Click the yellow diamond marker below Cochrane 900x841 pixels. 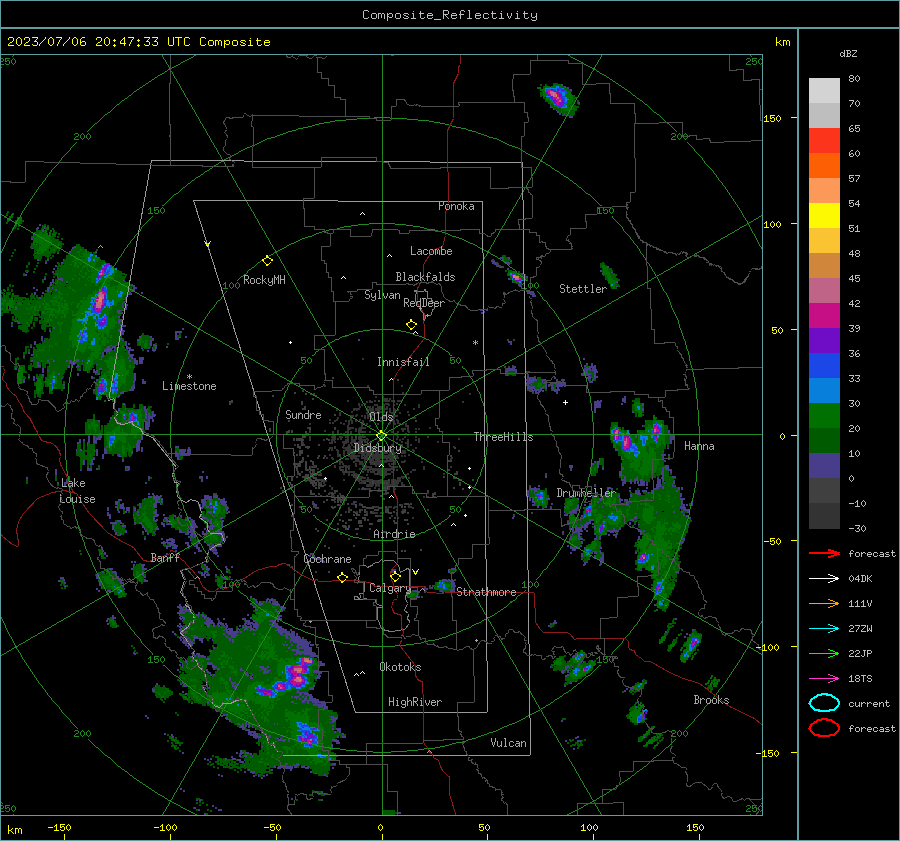(x=342, y=577)
